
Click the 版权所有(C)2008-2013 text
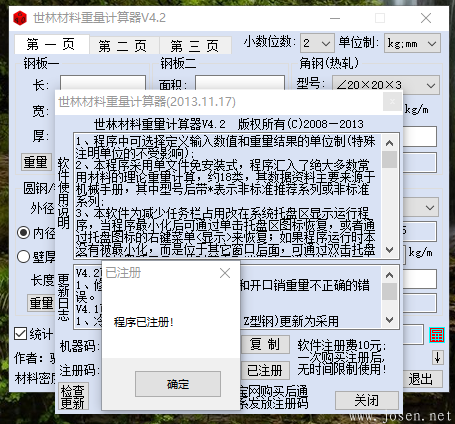(x=300, y=124)
